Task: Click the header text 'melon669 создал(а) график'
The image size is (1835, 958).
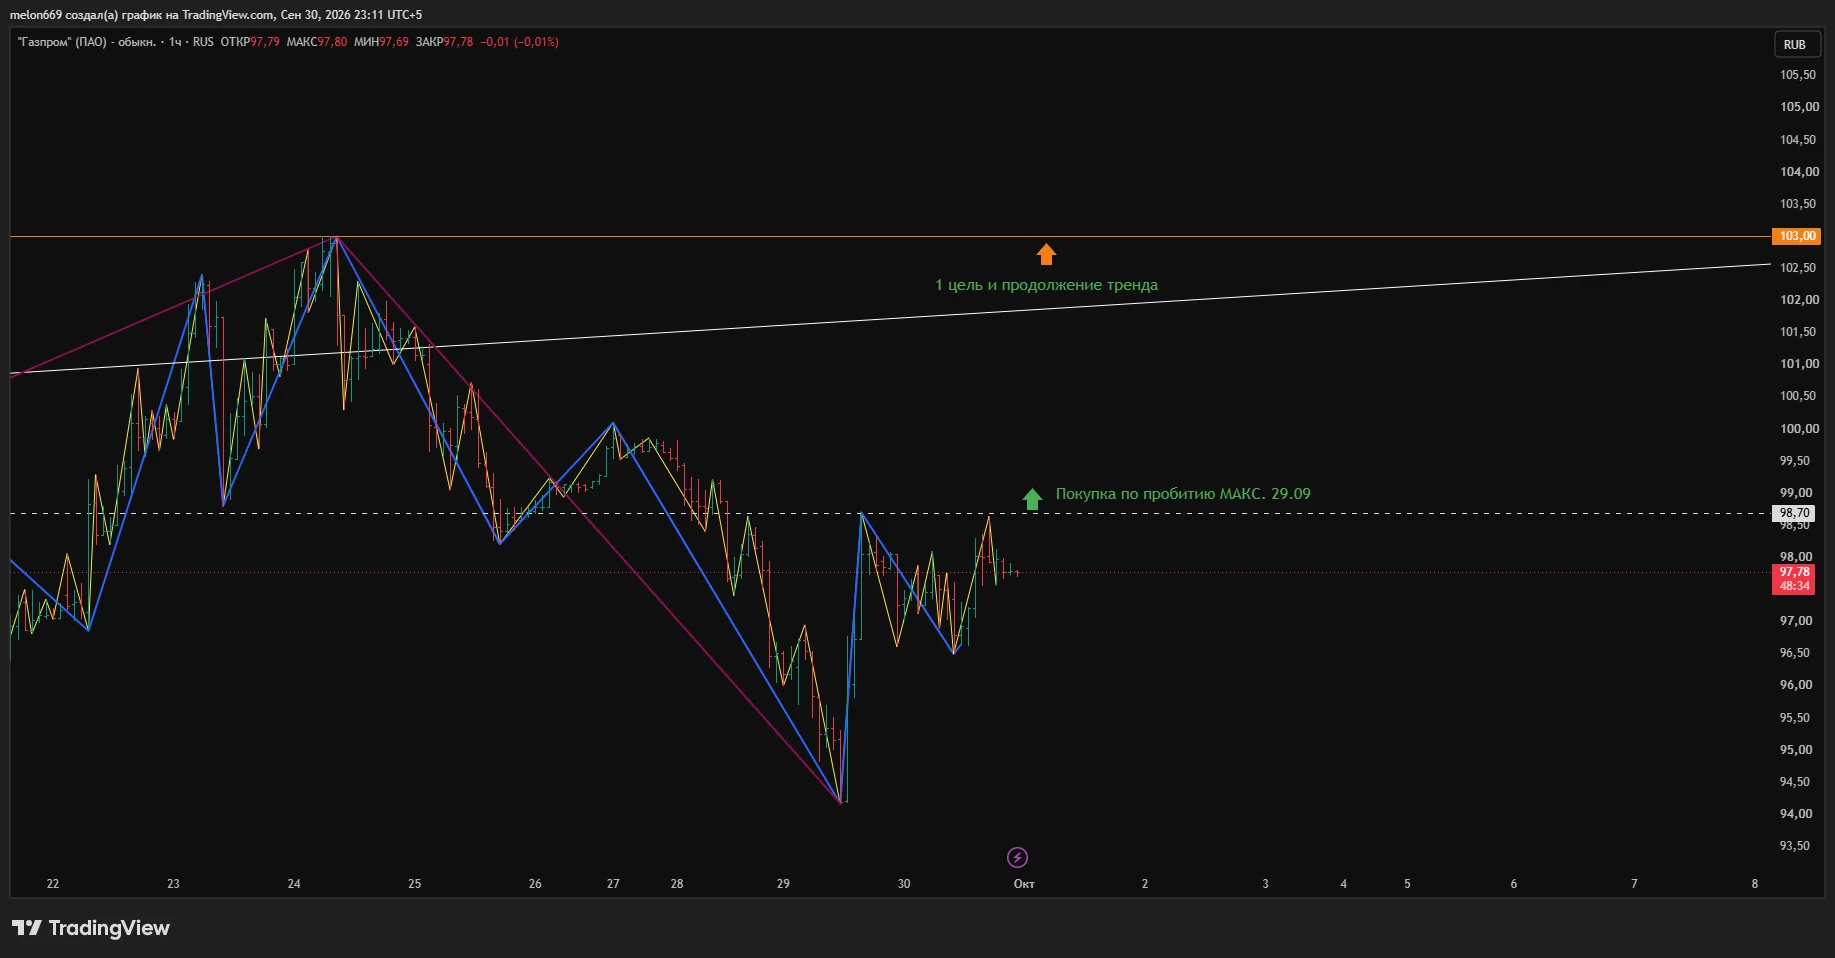Action: click(85, 15)
